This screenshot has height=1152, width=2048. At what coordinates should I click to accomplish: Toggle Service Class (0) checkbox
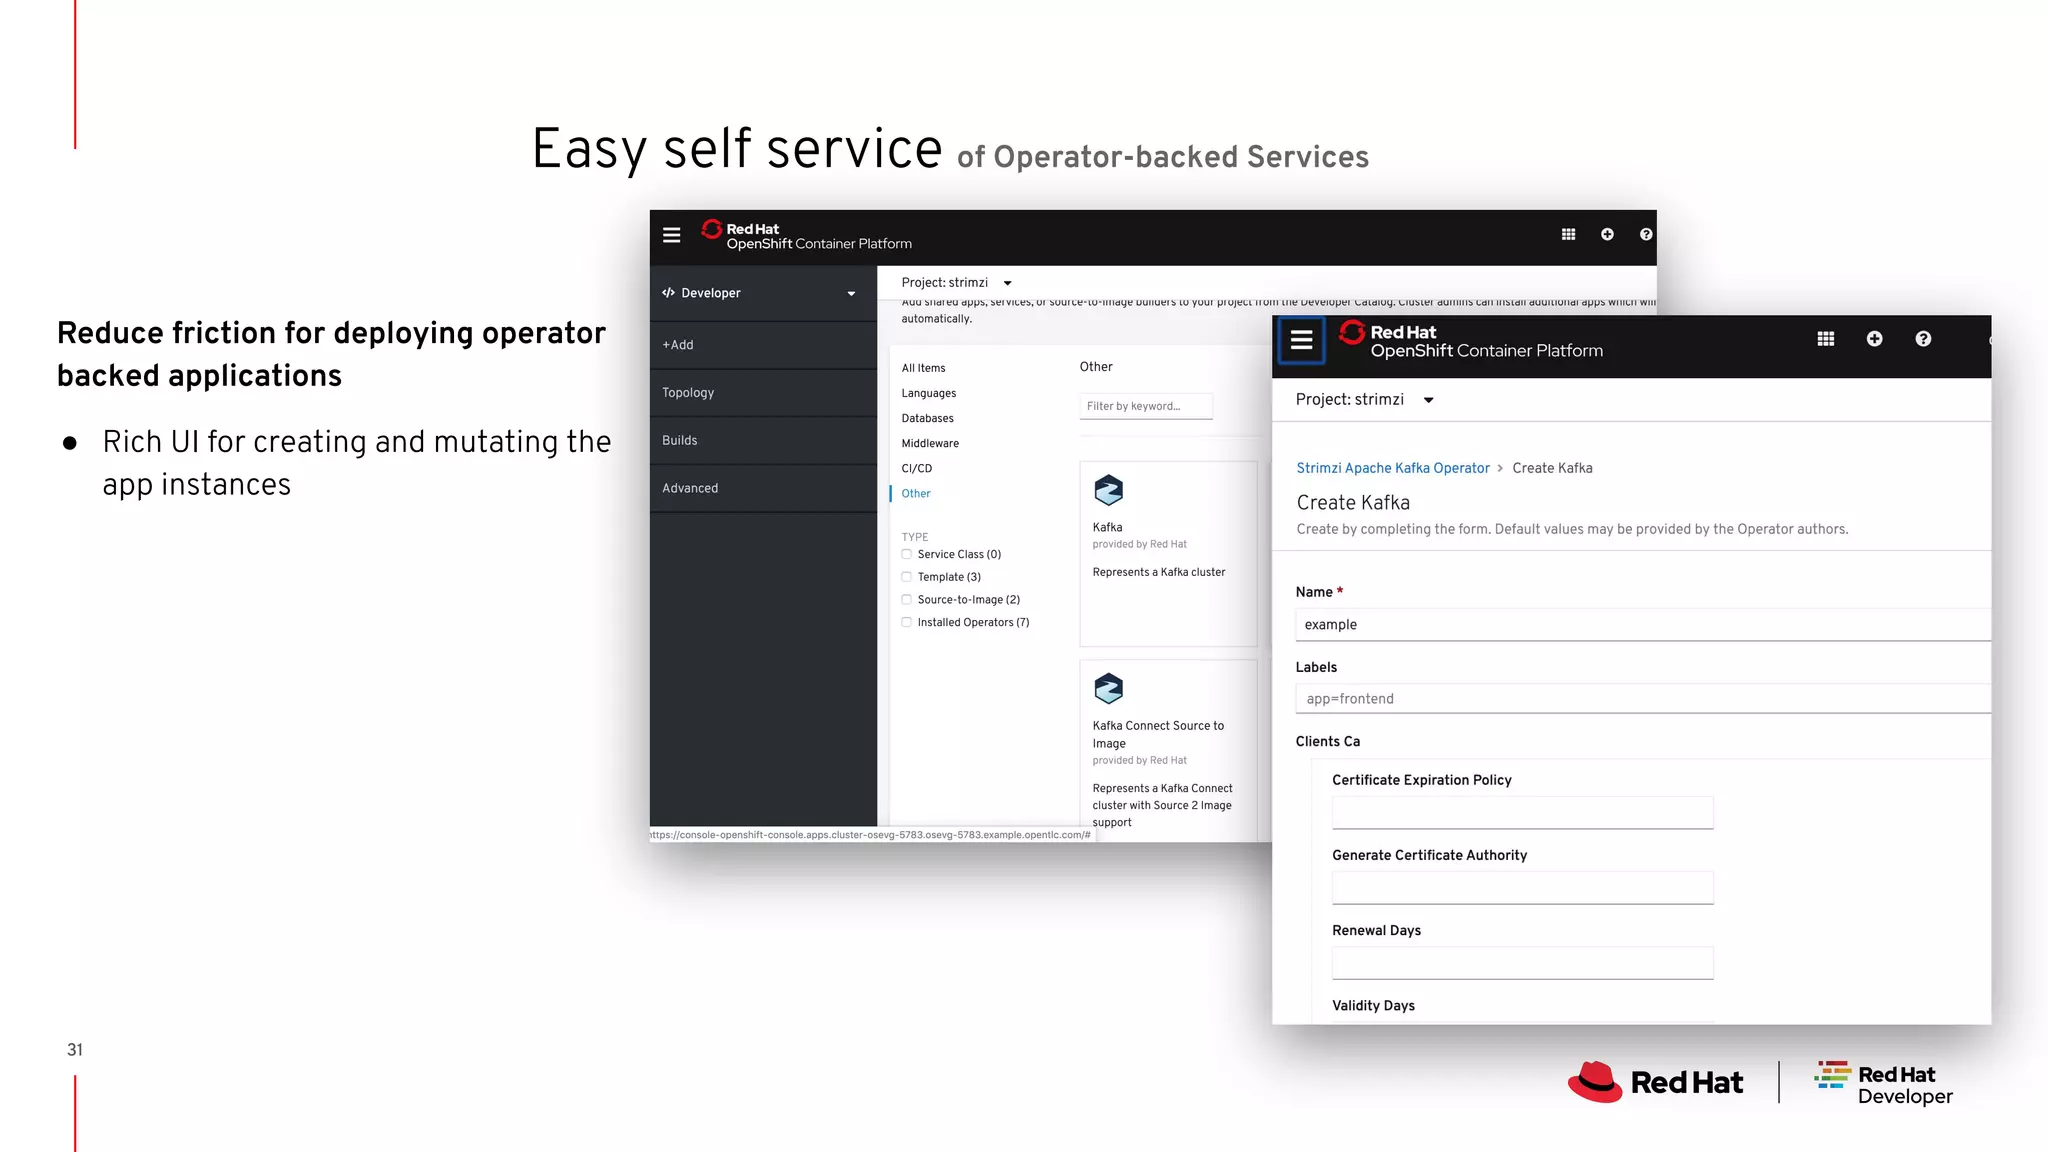[907, 554]
